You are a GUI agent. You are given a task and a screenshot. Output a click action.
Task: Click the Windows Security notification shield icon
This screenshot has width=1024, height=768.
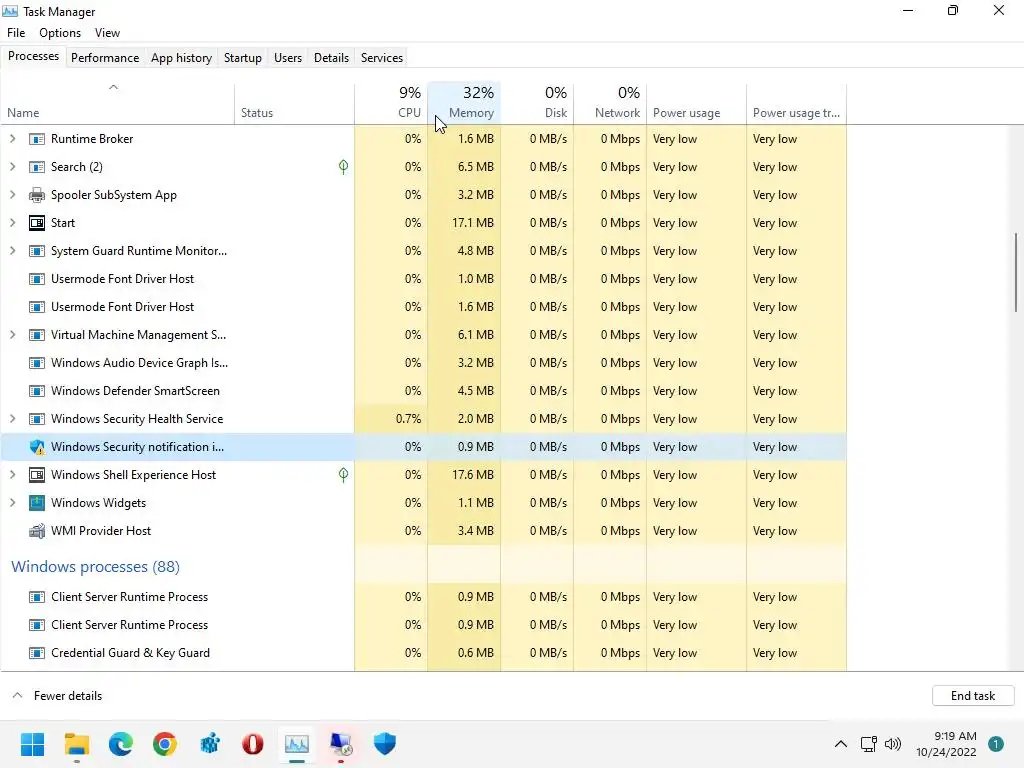(37, 447)
